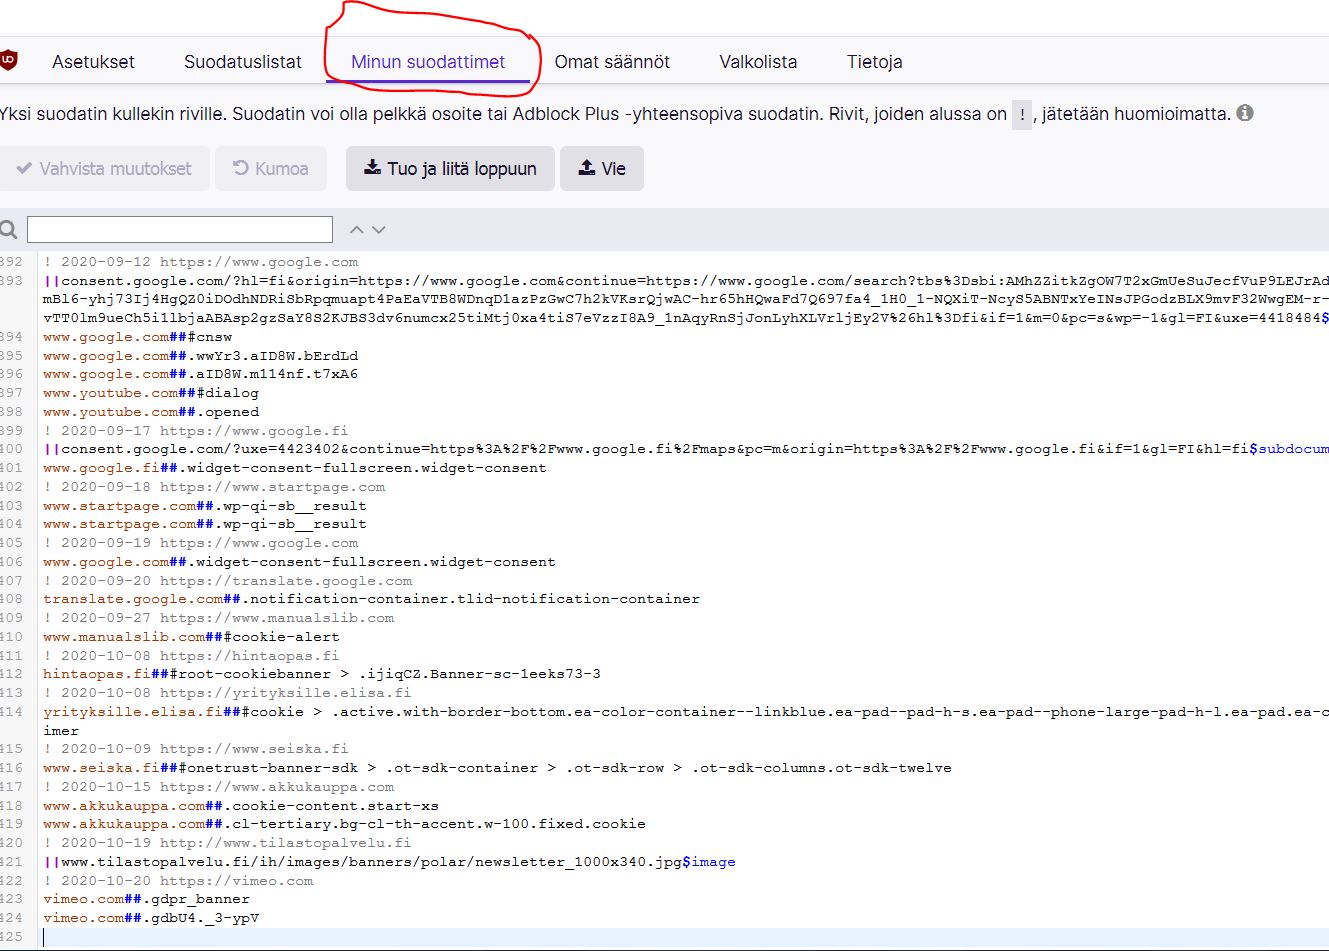Click filter 'www.google.com##.wwYr3.aID8W.bErdLd'

[201, 356]
